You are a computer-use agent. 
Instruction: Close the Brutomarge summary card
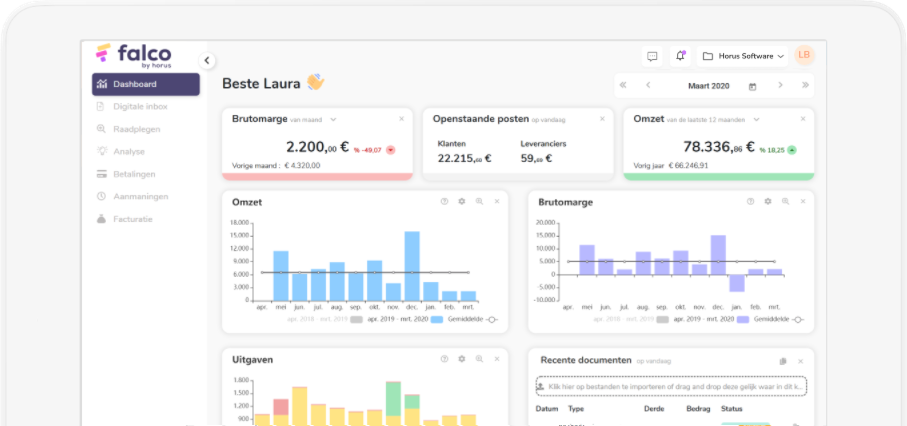click(x=401, y=119)
